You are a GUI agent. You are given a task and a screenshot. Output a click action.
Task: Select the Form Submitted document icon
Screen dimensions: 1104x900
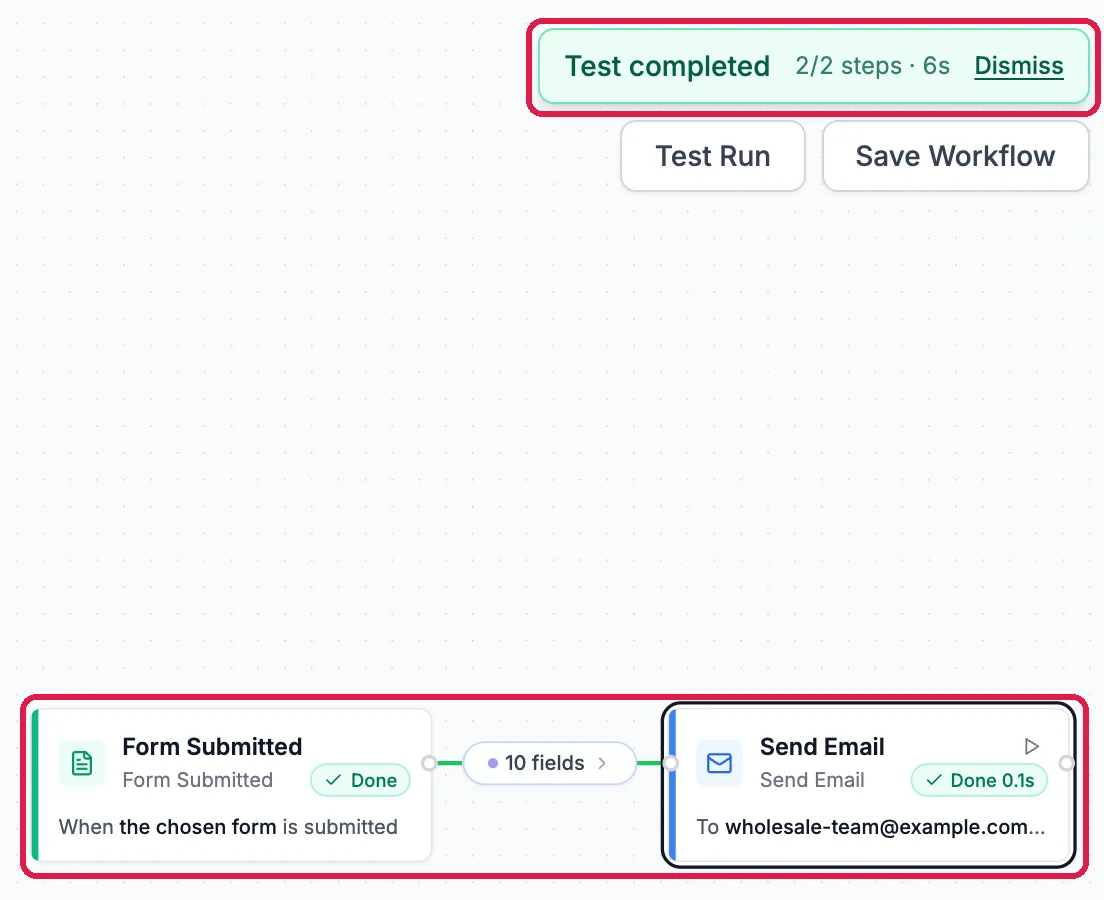coord(82,763)
